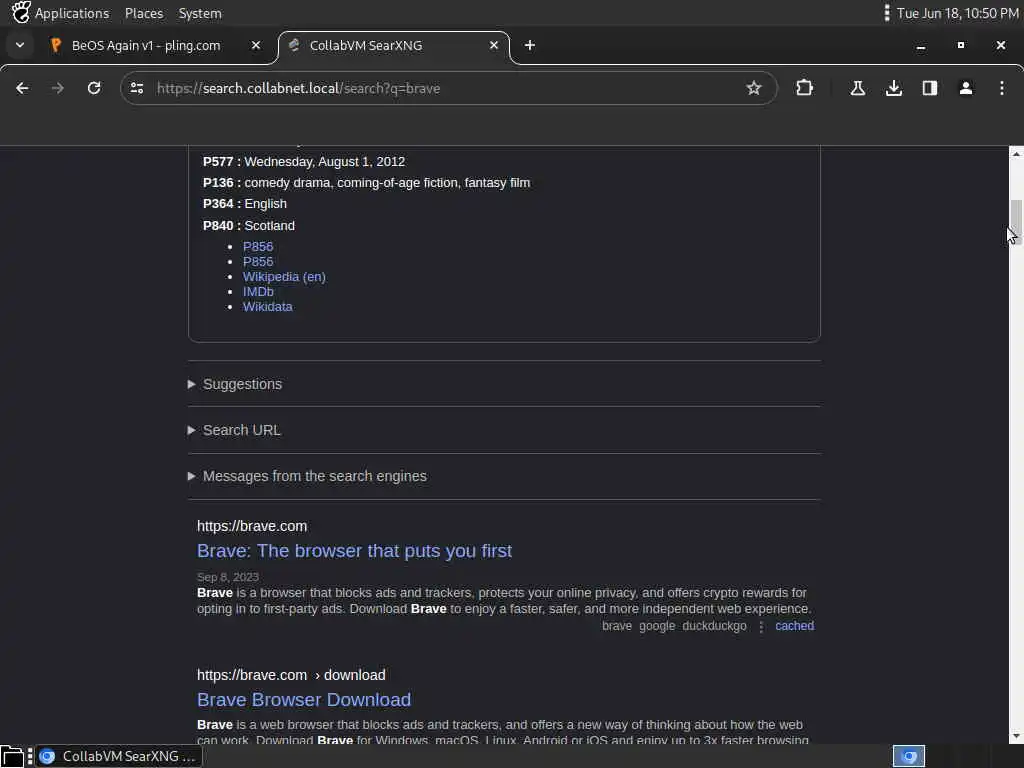Switch to BeOS Again v1 - pling.com tab
Viewport: 1024px width, 768px height.
click(x=146, y=45)
